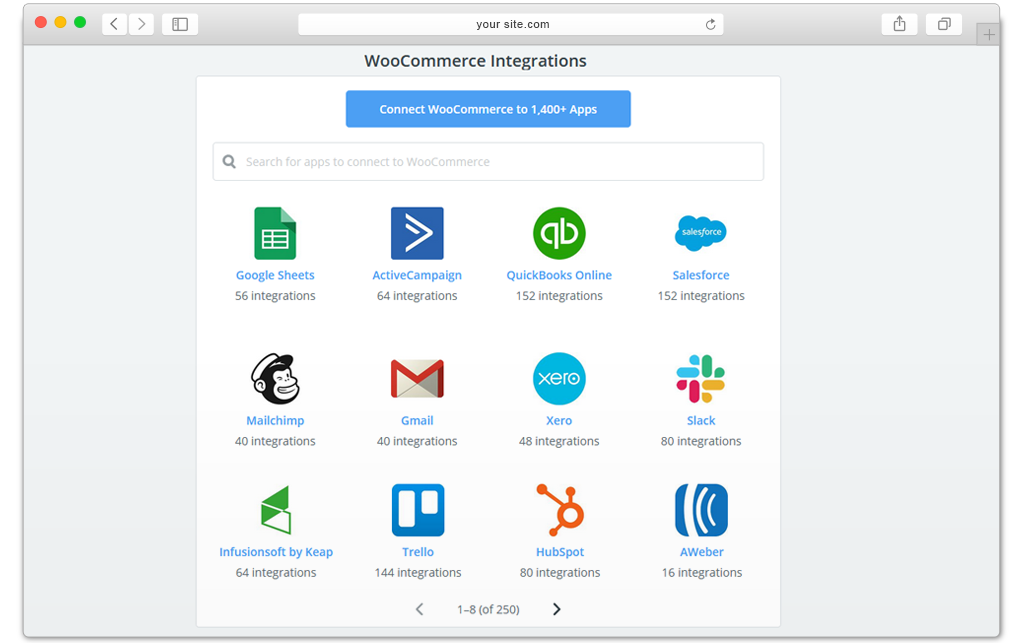Click the your site.com address bar
1024x643 pixels.
click(x=511, y=24)
